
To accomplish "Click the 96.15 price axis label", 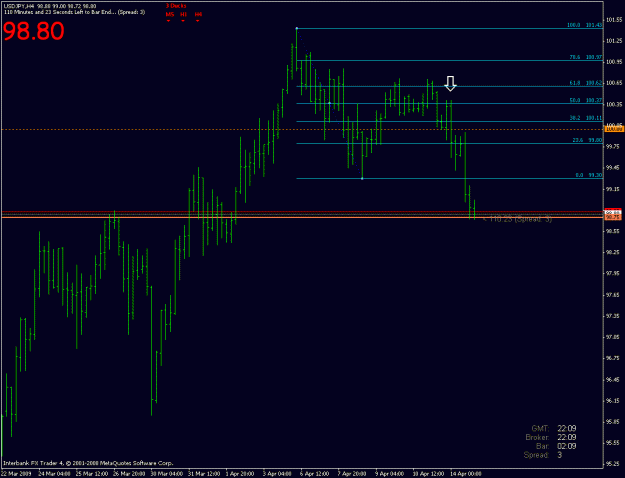I will [x=614, y=400].
